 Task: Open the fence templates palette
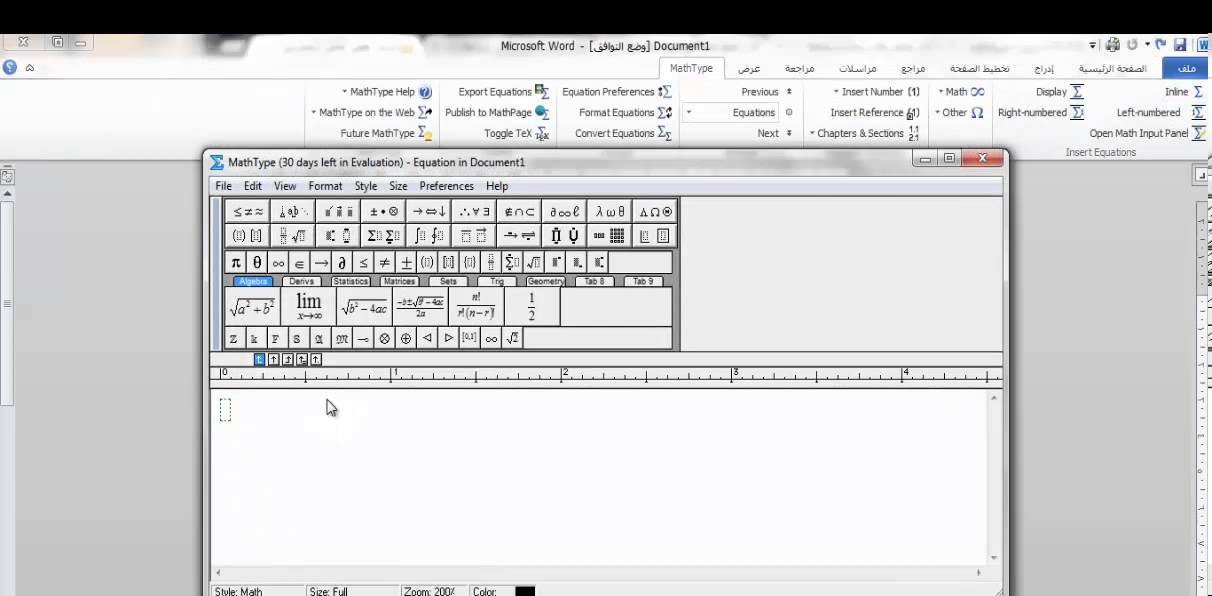pyautogui.click(x=248, y=236)
